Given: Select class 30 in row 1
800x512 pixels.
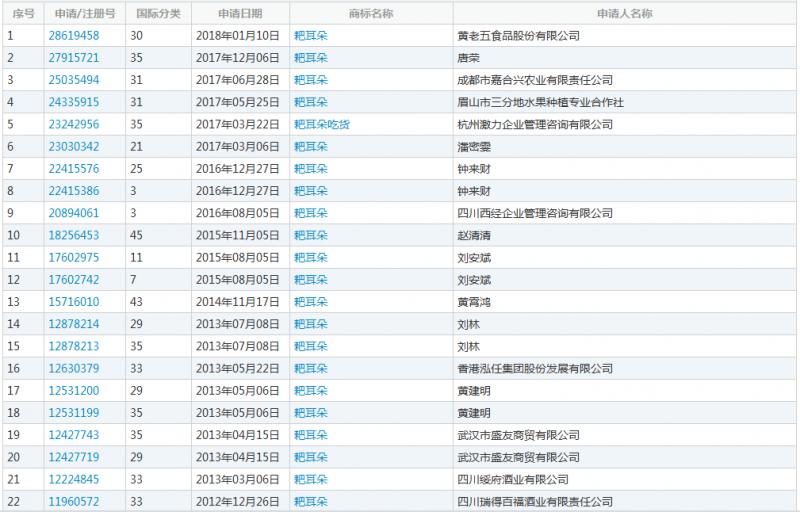Looking at the screenshot, I should click(x=136, y=36).
